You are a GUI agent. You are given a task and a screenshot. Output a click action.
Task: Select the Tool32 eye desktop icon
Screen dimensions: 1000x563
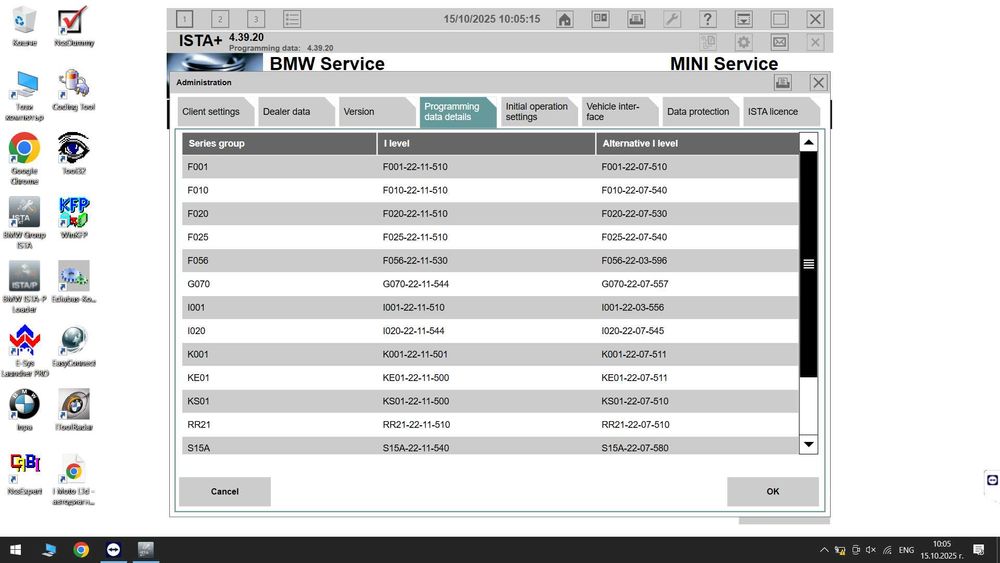tap(74, 154)
